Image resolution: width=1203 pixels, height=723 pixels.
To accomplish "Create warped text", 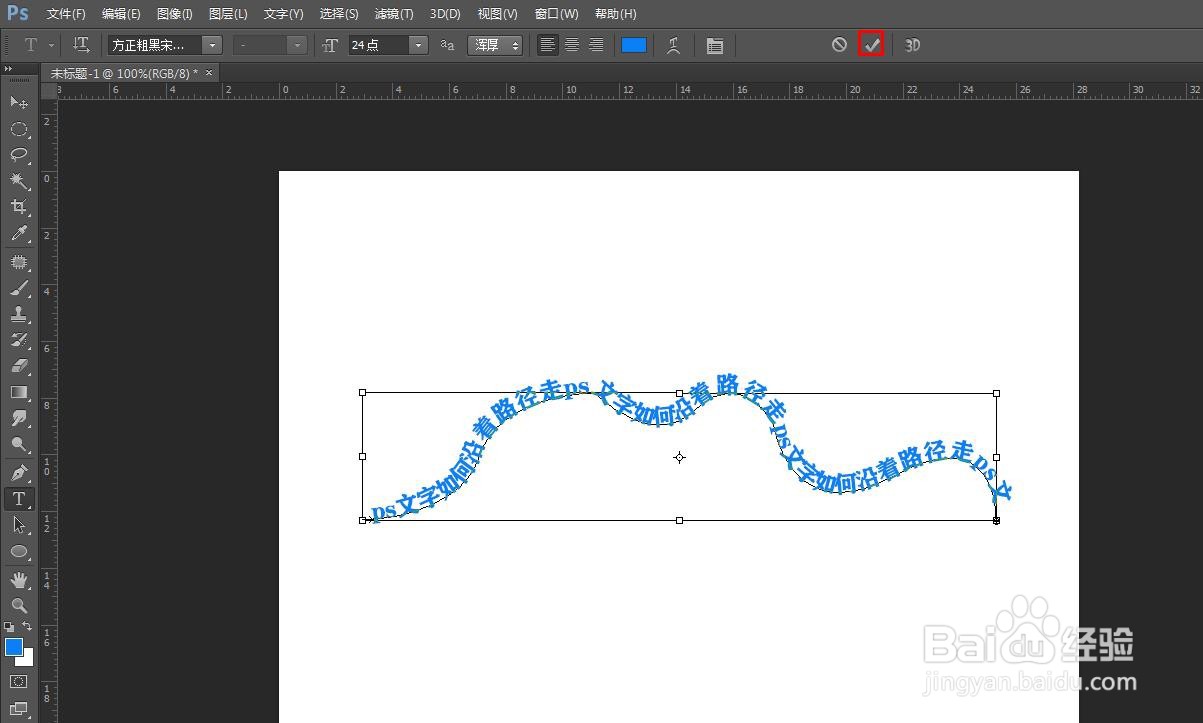I will click(x=674, y=45).
